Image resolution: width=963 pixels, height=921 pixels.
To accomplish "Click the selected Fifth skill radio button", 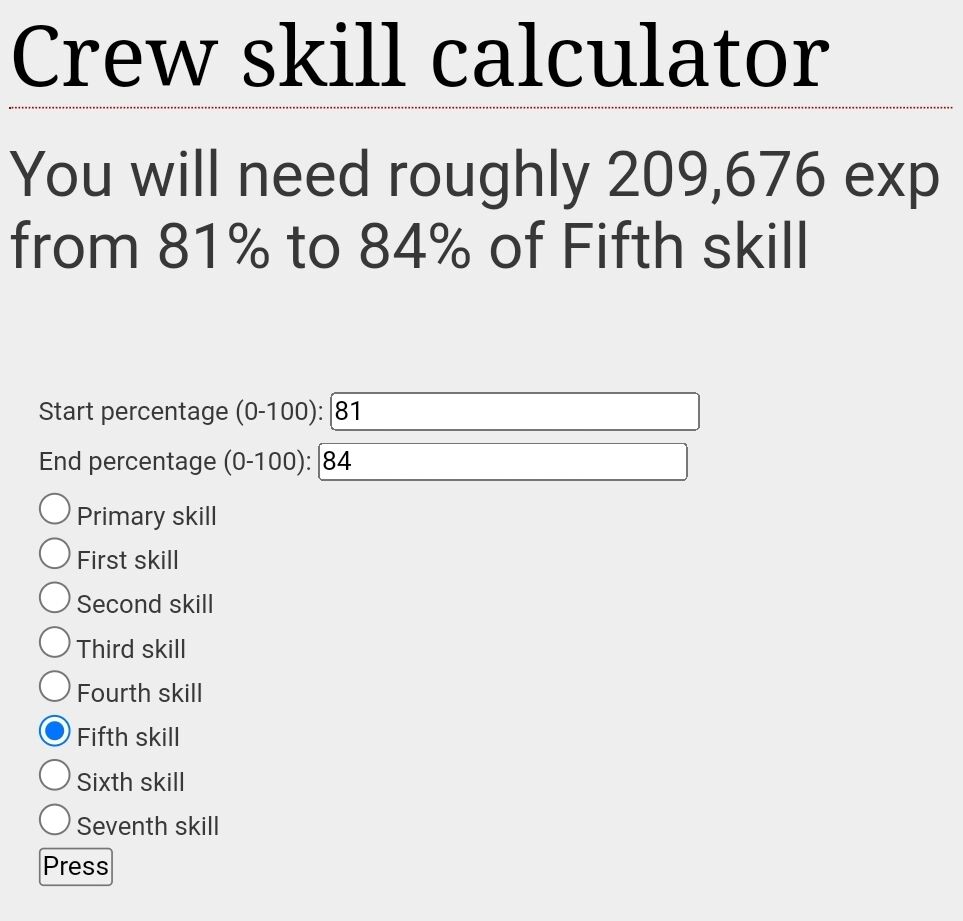I will (55, 731).
